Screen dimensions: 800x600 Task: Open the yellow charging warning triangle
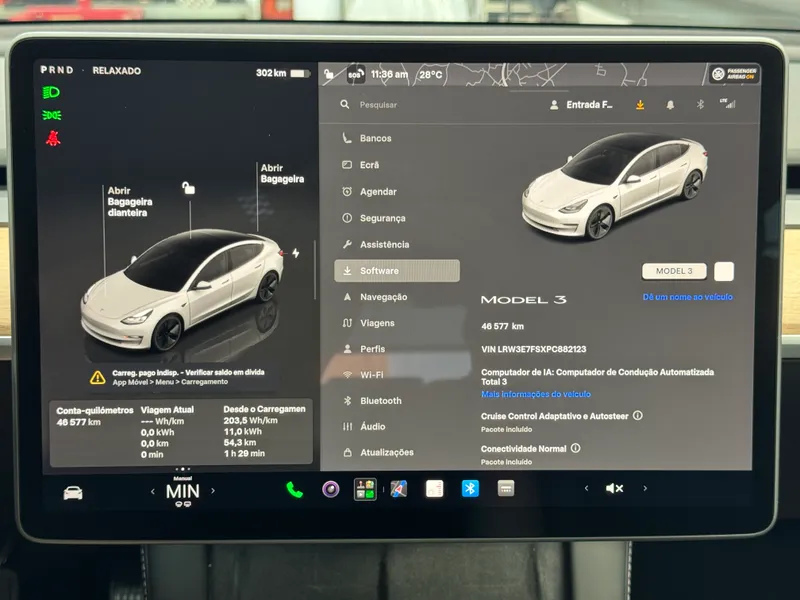tap(97, 378)
